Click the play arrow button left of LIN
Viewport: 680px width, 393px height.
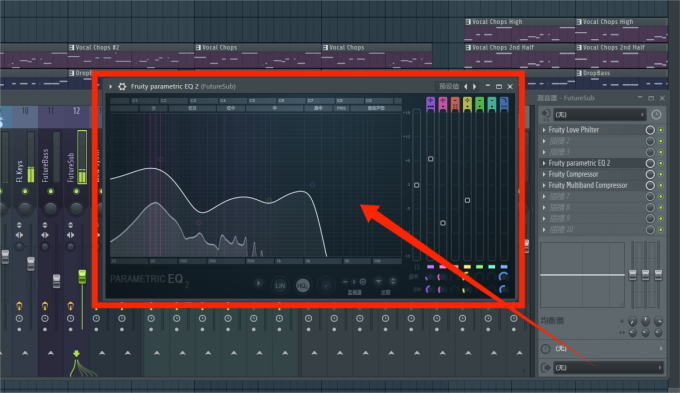[x=258, y=283]
